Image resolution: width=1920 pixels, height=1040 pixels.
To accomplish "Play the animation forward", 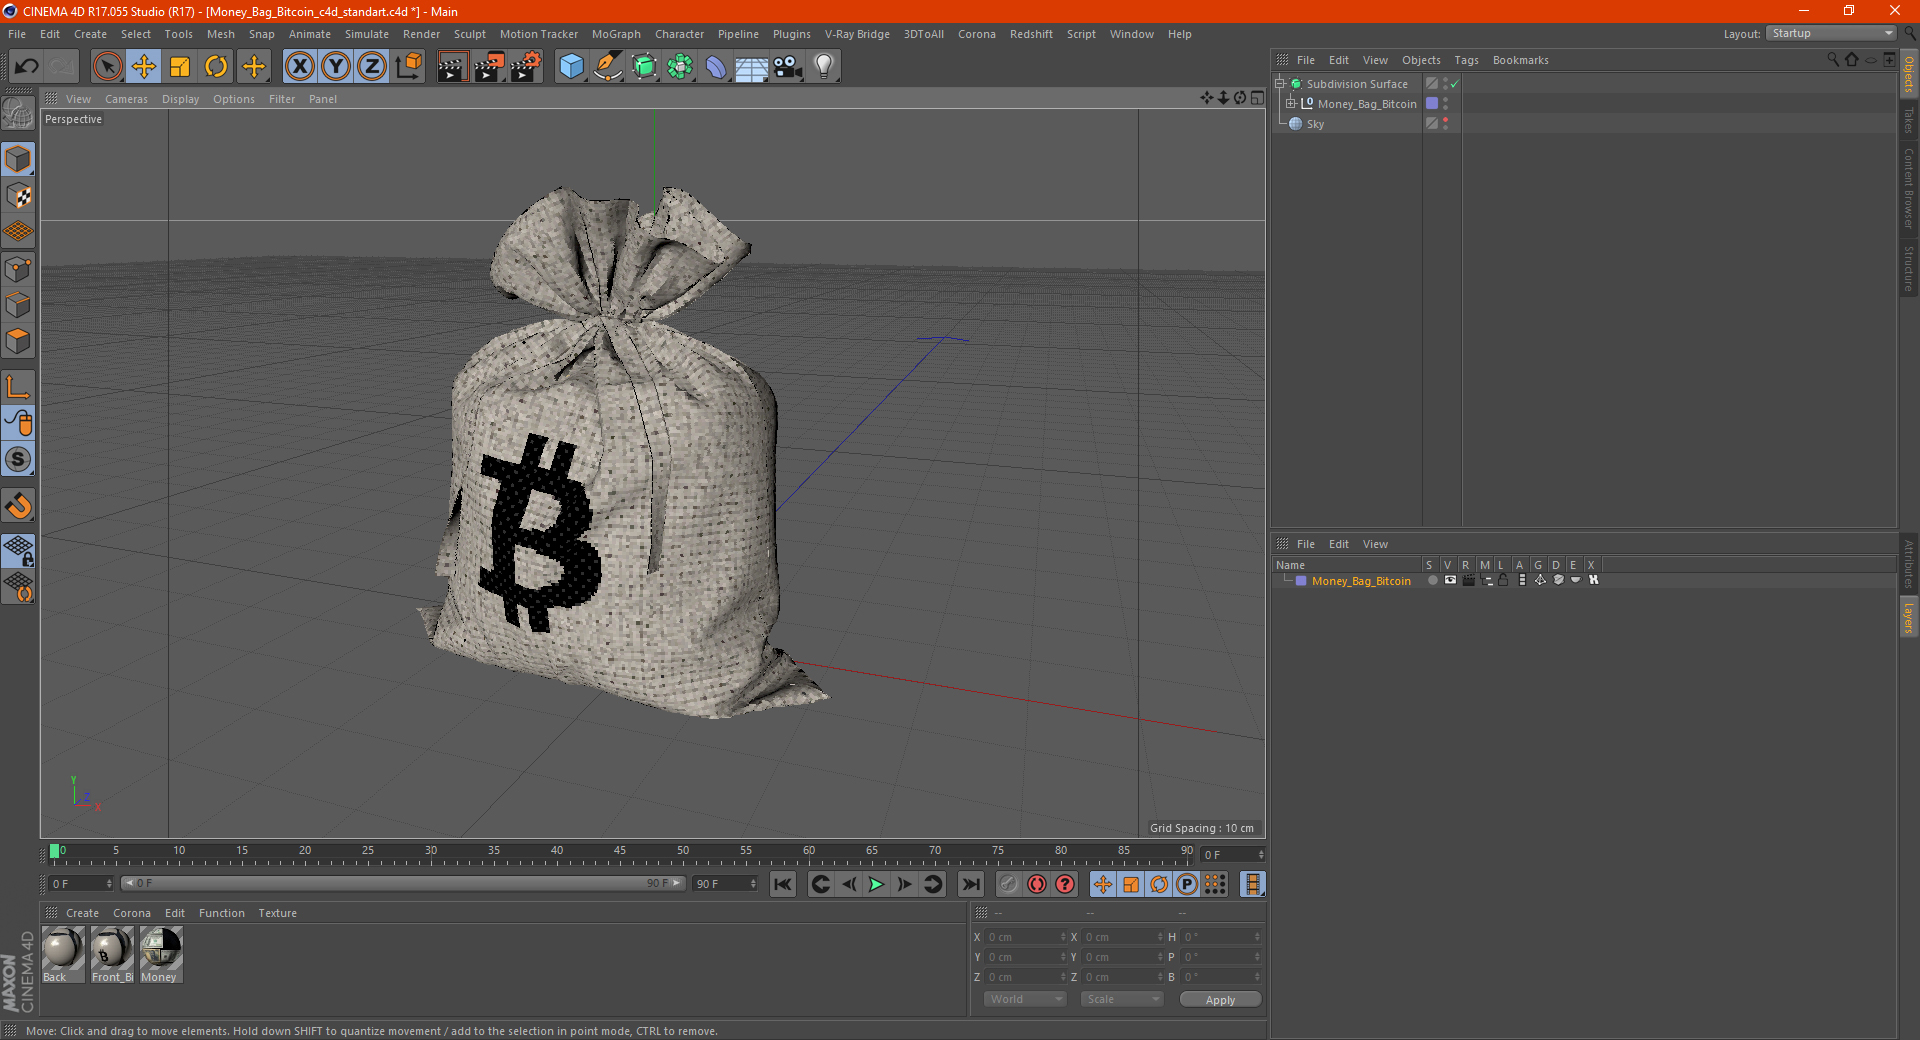I will point(876,884).
